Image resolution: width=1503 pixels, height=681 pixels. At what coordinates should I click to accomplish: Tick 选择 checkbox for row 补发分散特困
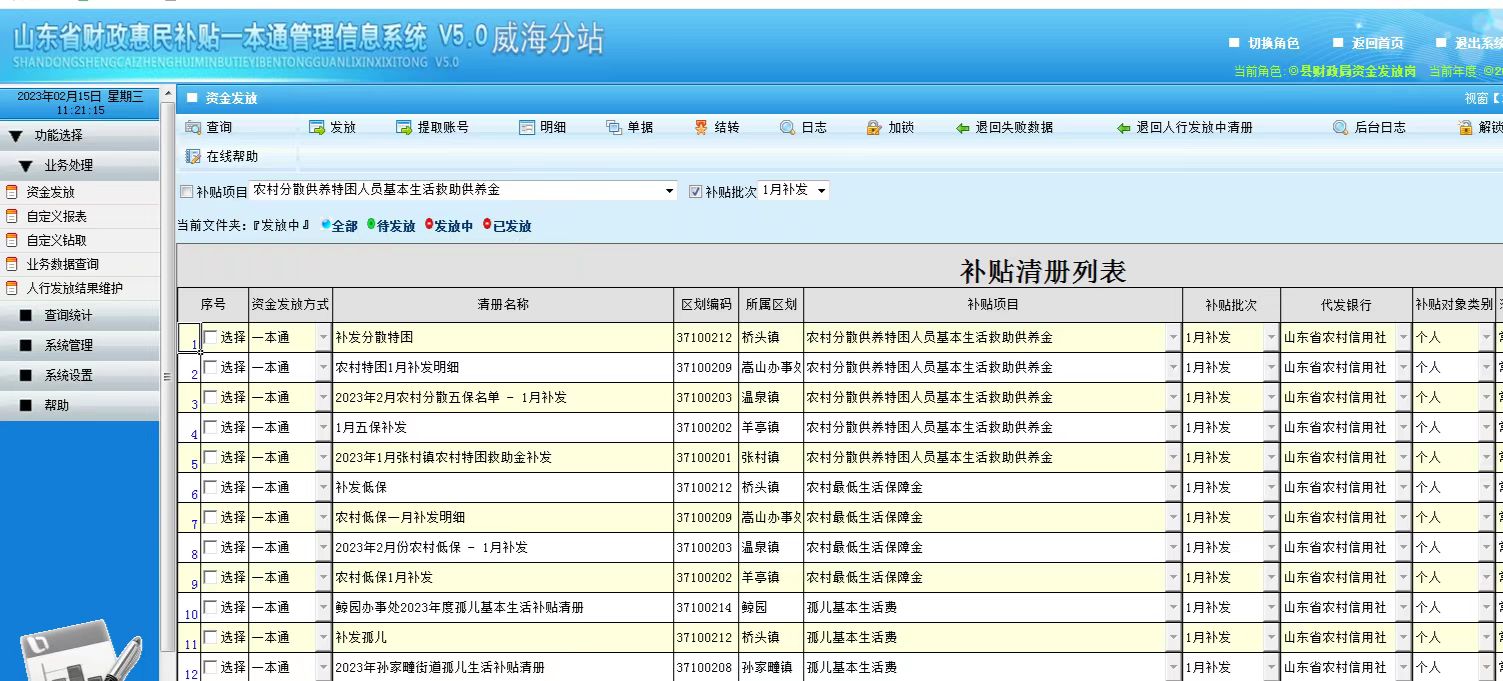pyautogui.click(x=210, y=338)
